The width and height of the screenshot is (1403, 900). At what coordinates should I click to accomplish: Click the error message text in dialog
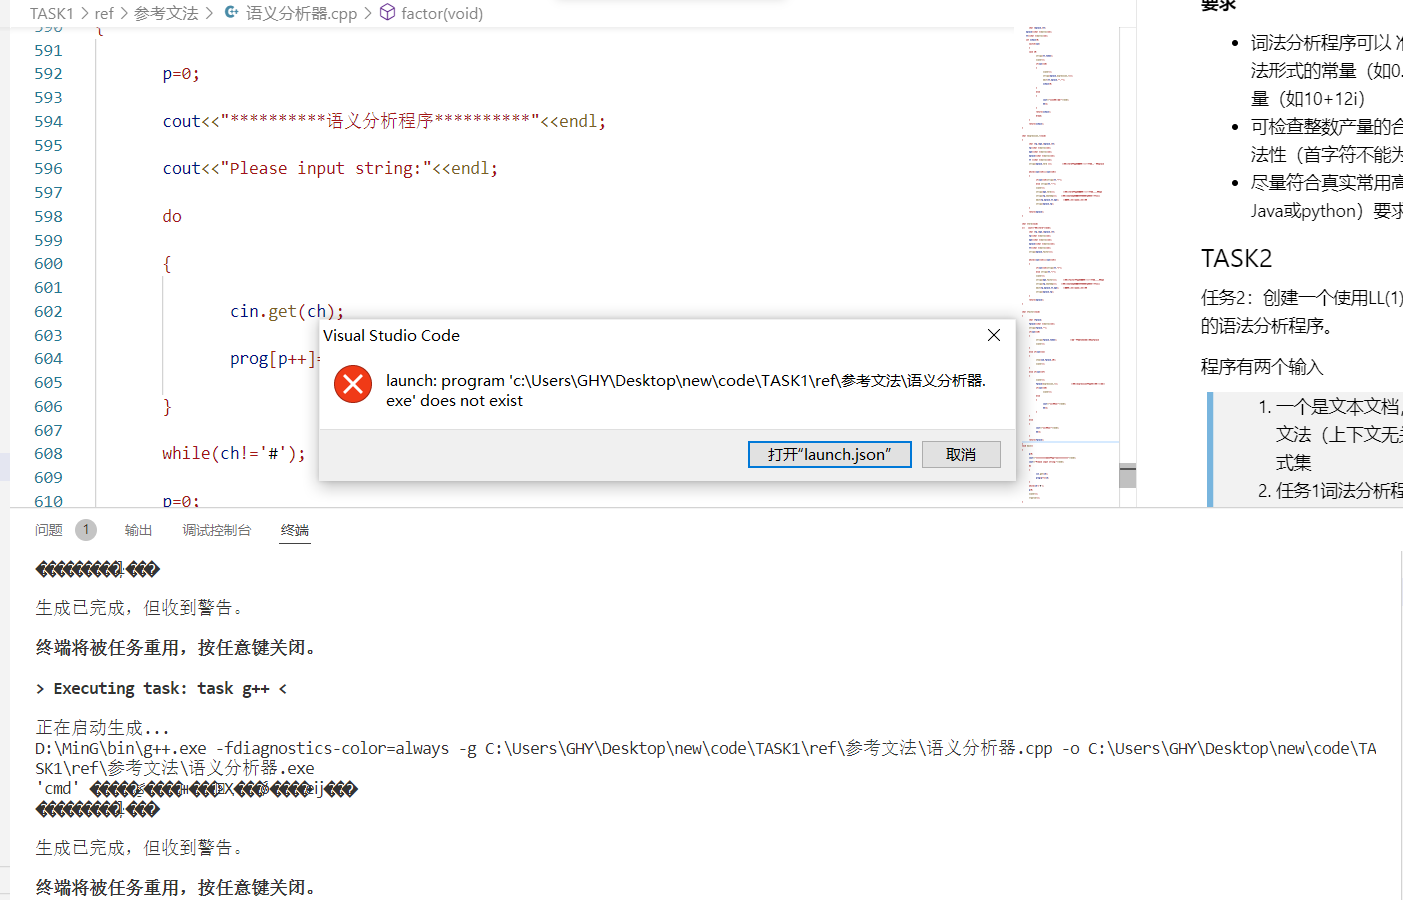(686, 390)
